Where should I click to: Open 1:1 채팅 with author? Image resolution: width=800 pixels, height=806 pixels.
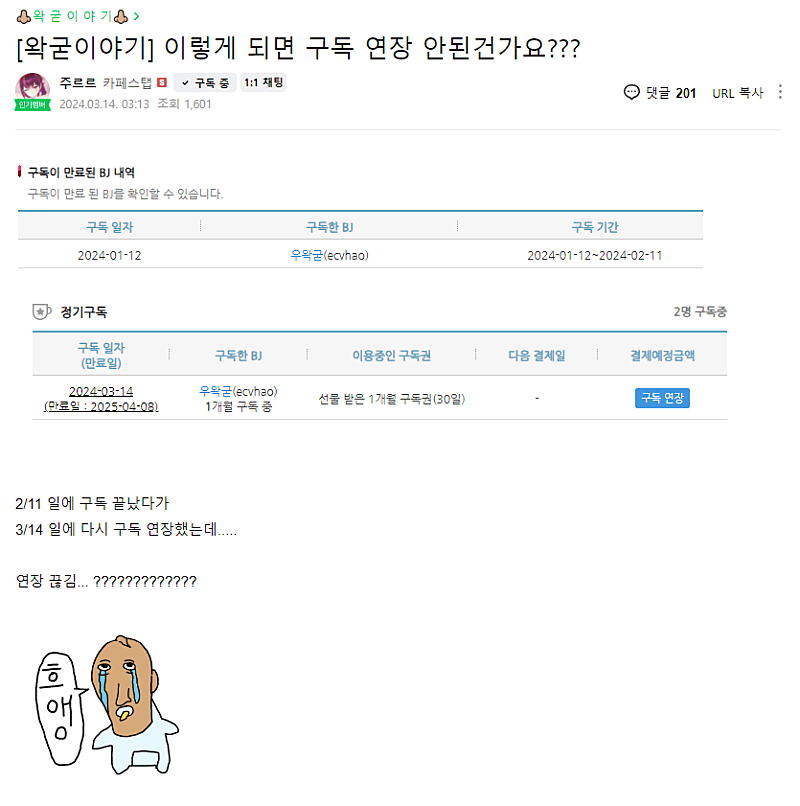(x=263, y=82)
